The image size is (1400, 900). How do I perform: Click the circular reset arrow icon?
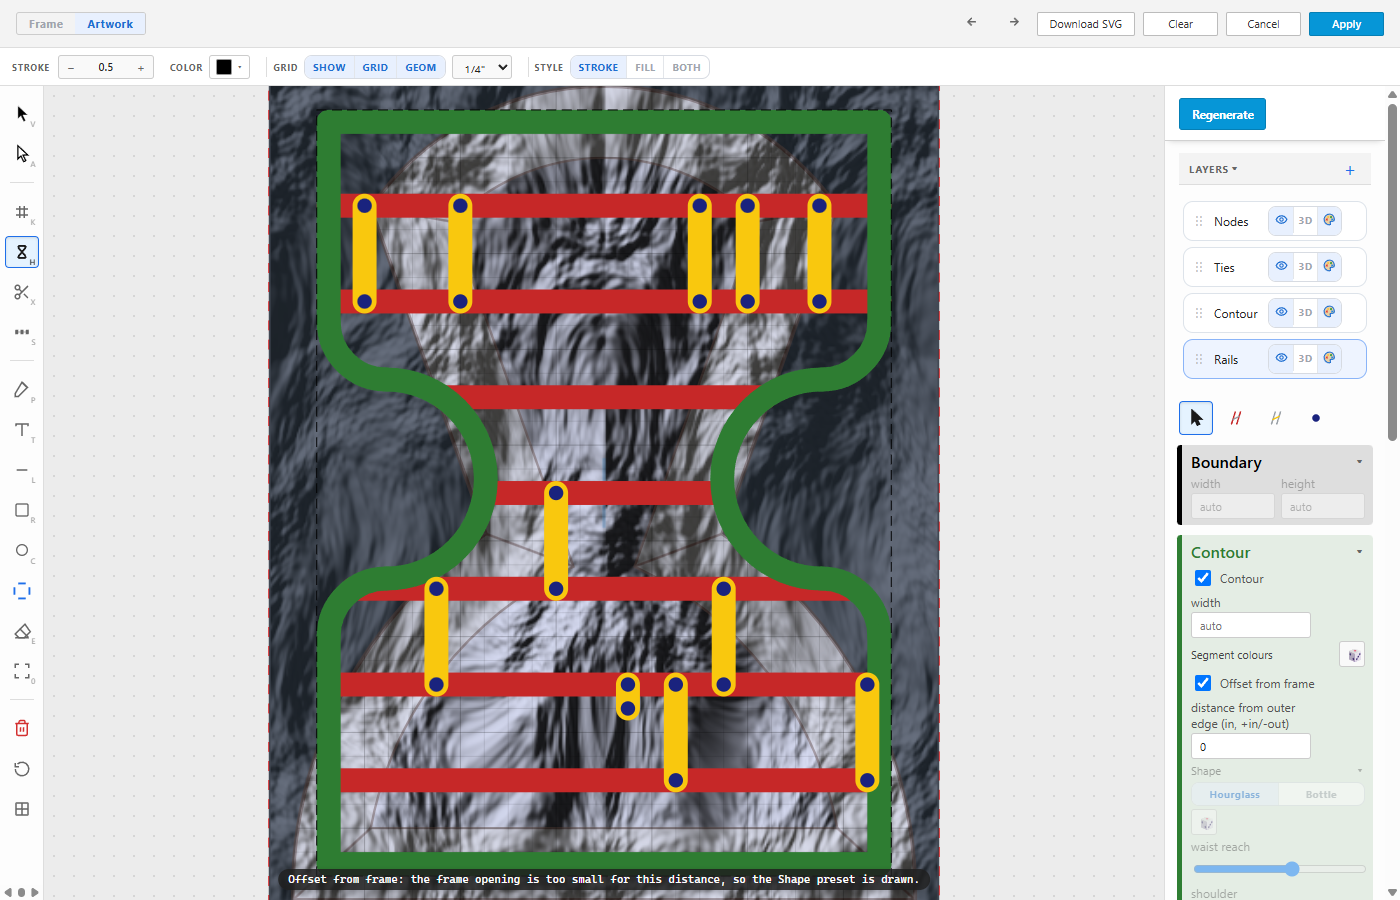pos(22,768)
